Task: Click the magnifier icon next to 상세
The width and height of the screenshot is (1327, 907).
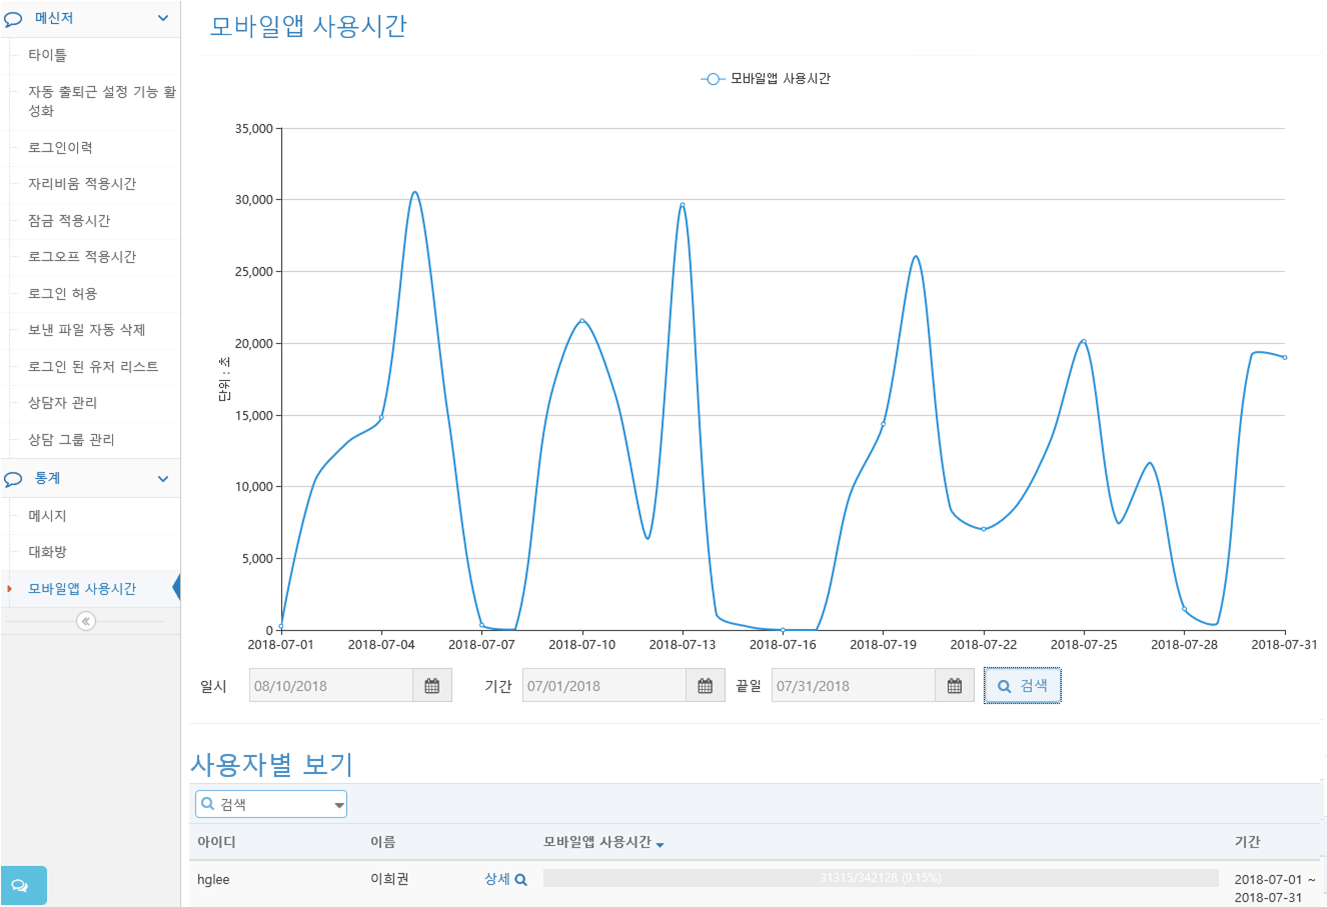Action: [521, 879]
